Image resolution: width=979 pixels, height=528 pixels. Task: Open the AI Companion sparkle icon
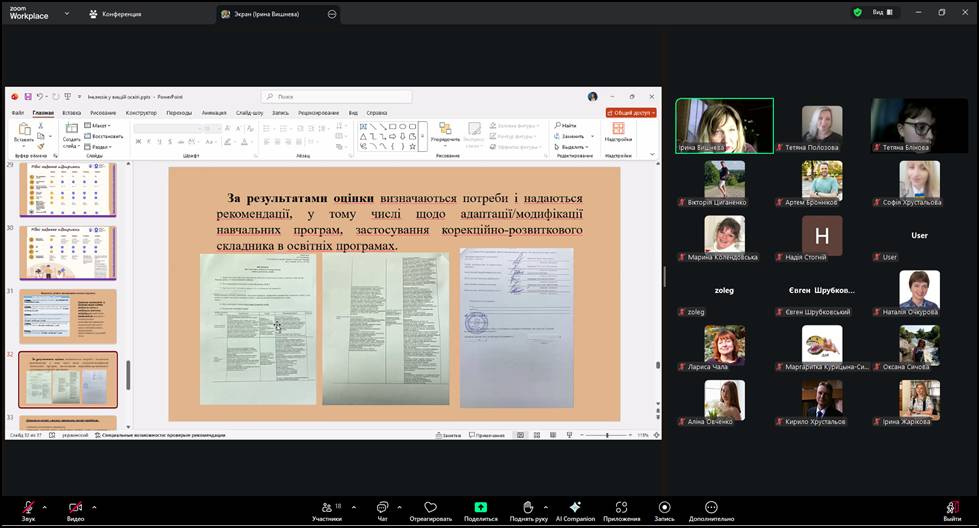click(x=575, y=508)
